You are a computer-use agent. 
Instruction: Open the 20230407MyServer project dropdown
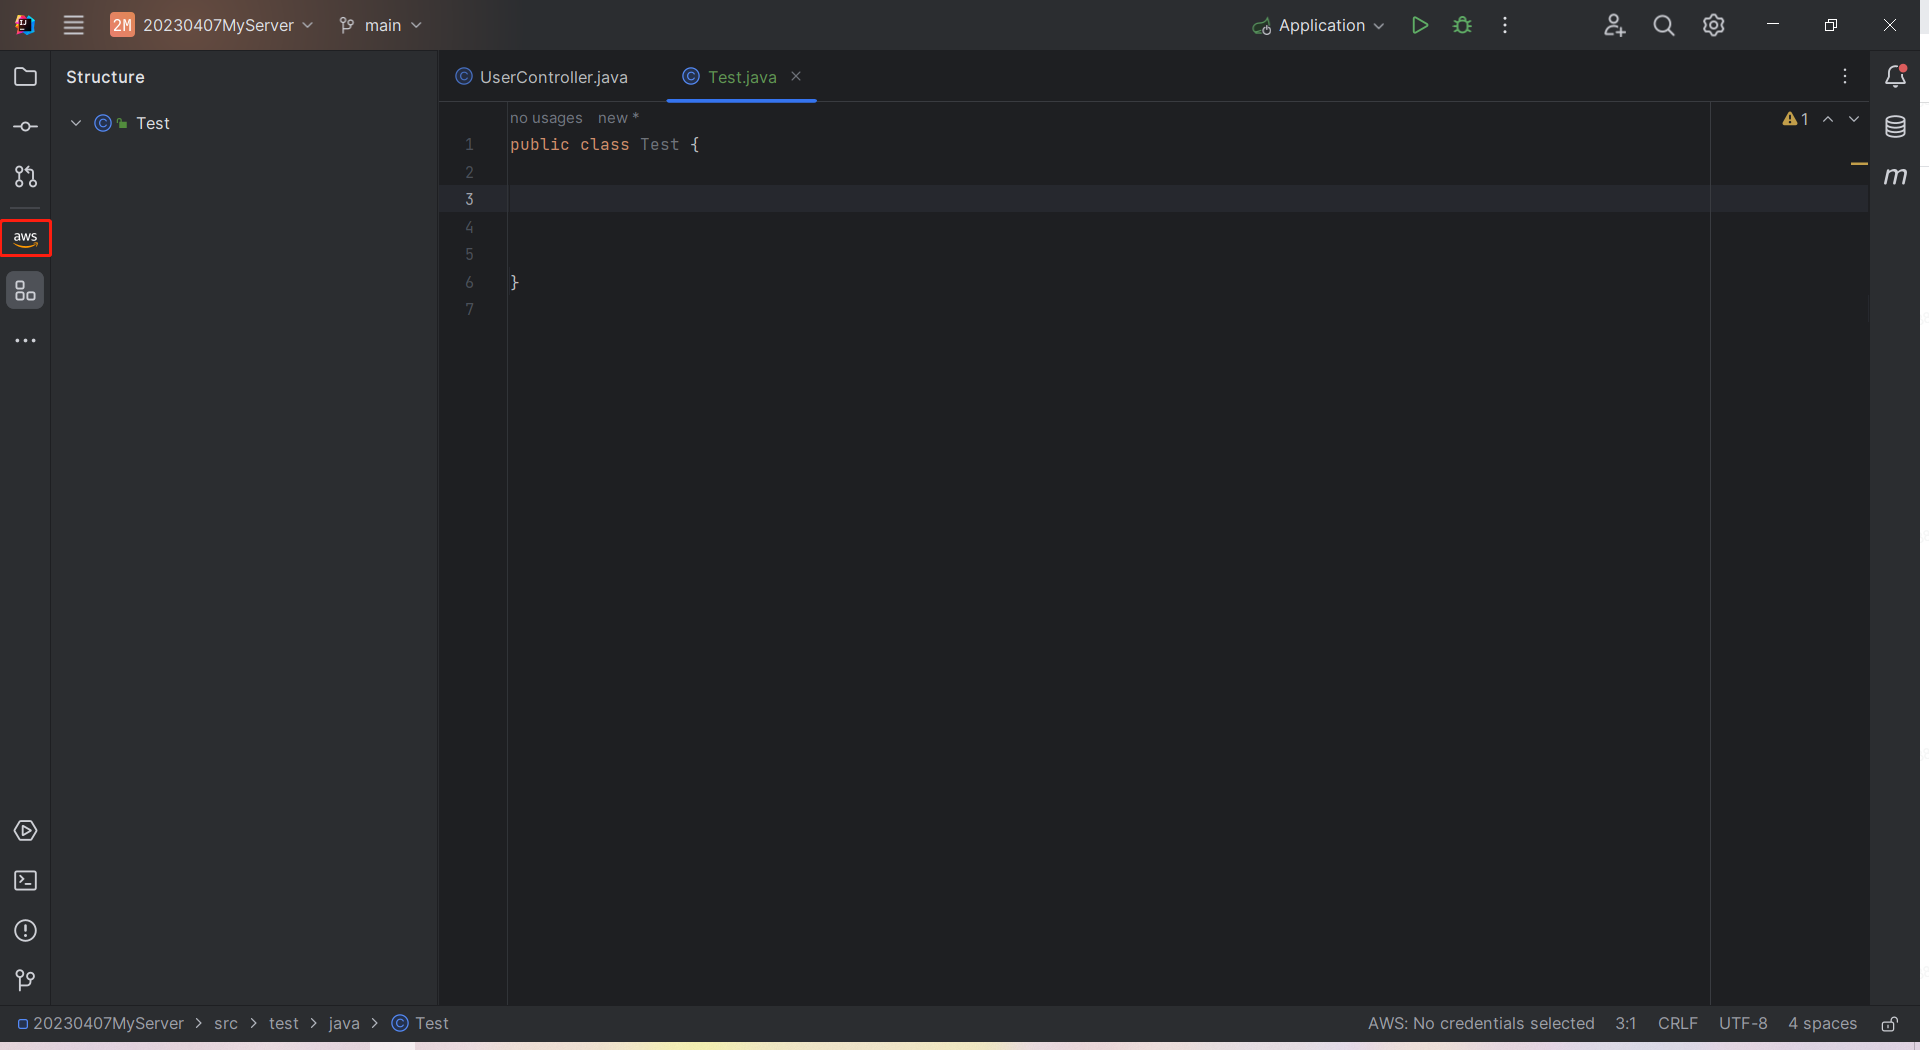coord(212,26)
